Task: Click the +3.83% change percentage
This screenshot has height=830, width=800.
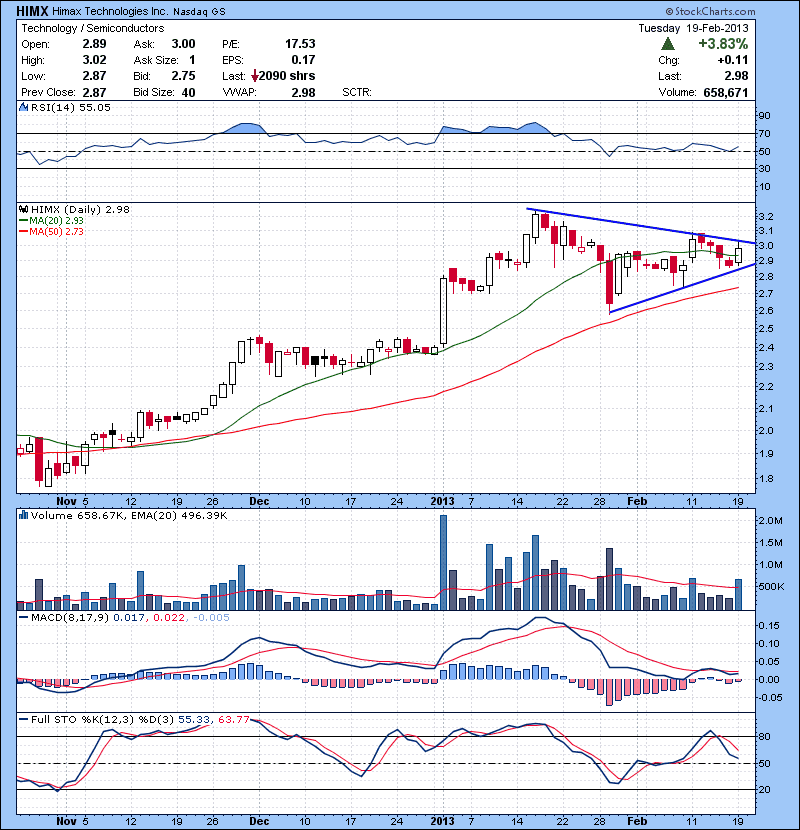Action: (x=723, y=44)
